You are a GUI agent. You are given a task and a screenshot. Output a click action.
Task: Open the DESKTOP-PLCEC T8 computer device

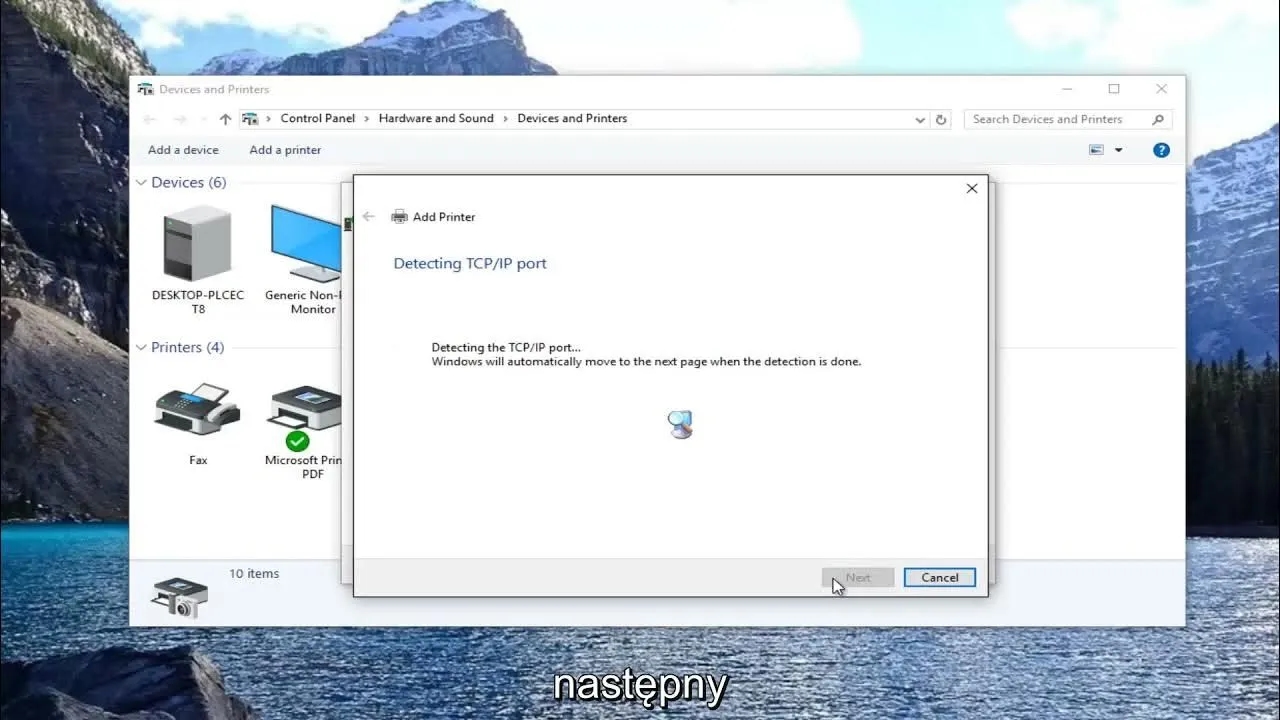tap(196, 245)
